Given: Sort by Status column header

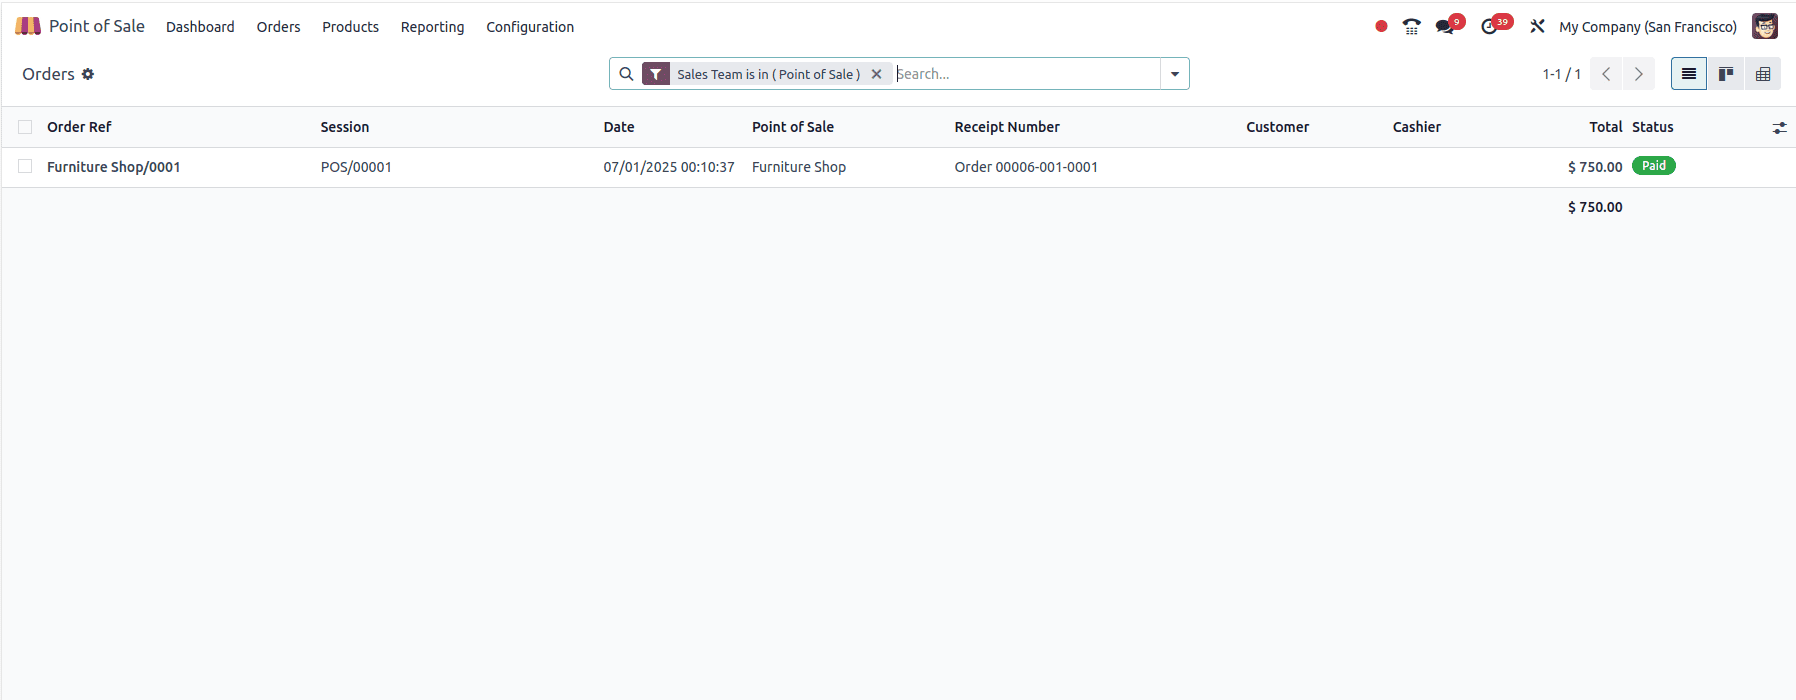Looking at the screenshot, I should point(1653,127).
